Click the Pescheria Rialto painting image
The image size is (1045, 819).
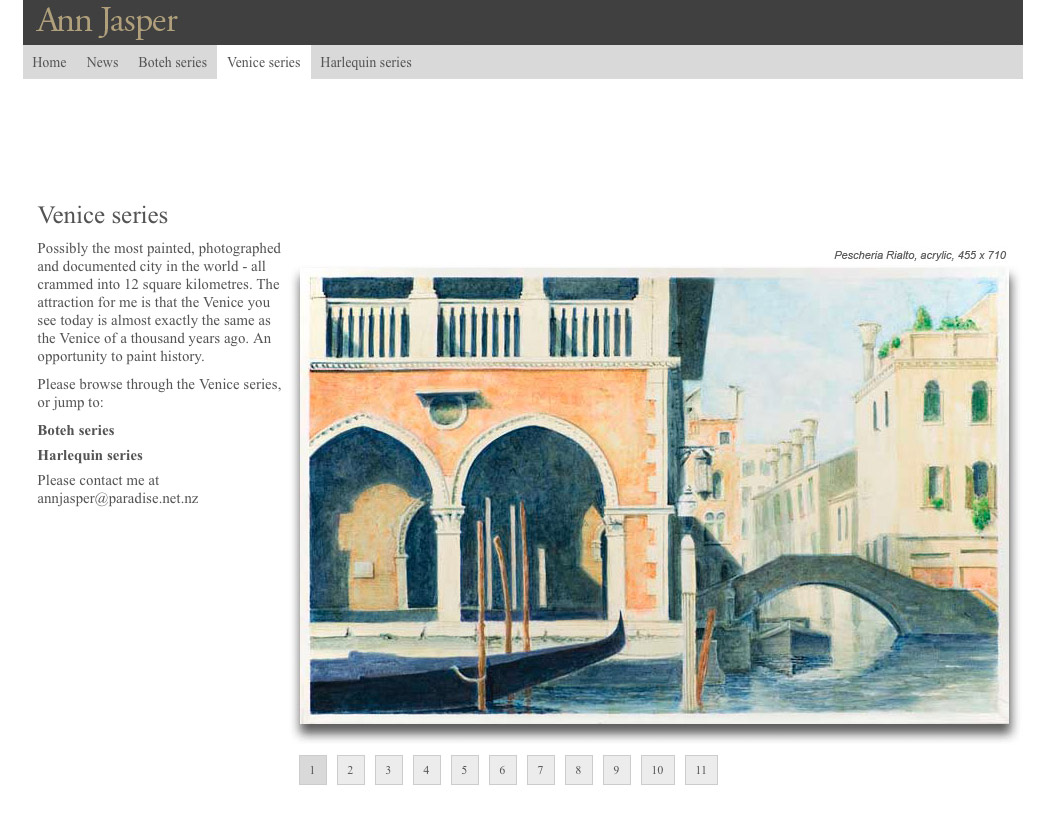[x=654, y=496]
